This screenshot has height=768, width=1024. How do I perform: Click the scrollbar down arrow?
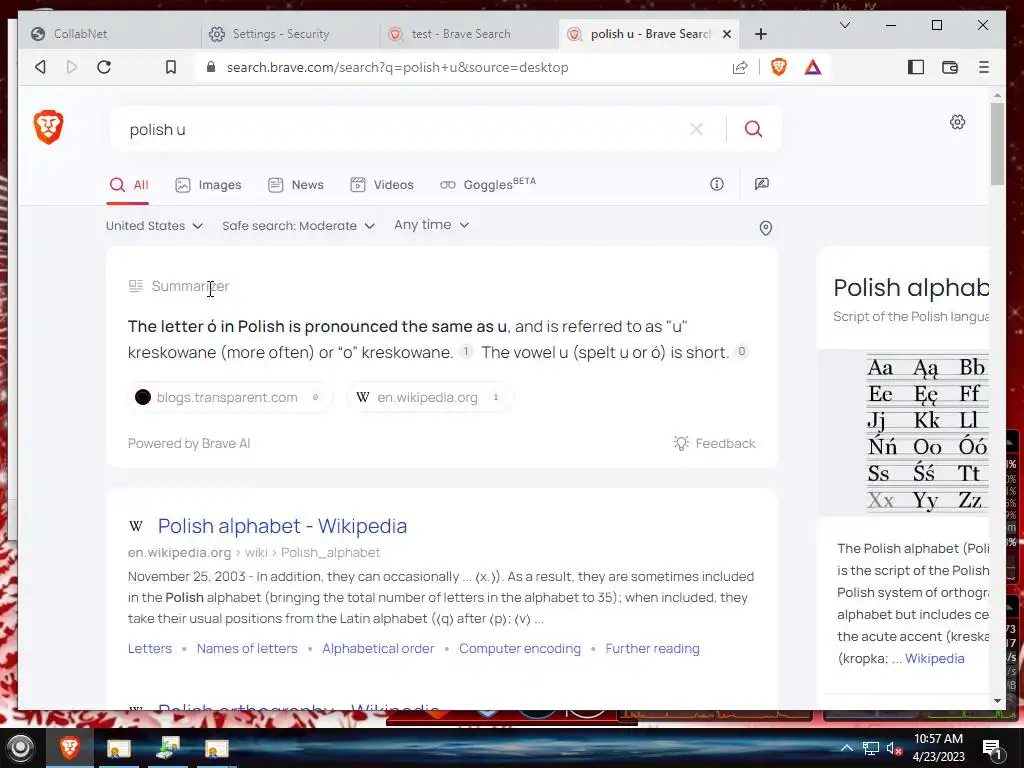click(x=997, y=701)
